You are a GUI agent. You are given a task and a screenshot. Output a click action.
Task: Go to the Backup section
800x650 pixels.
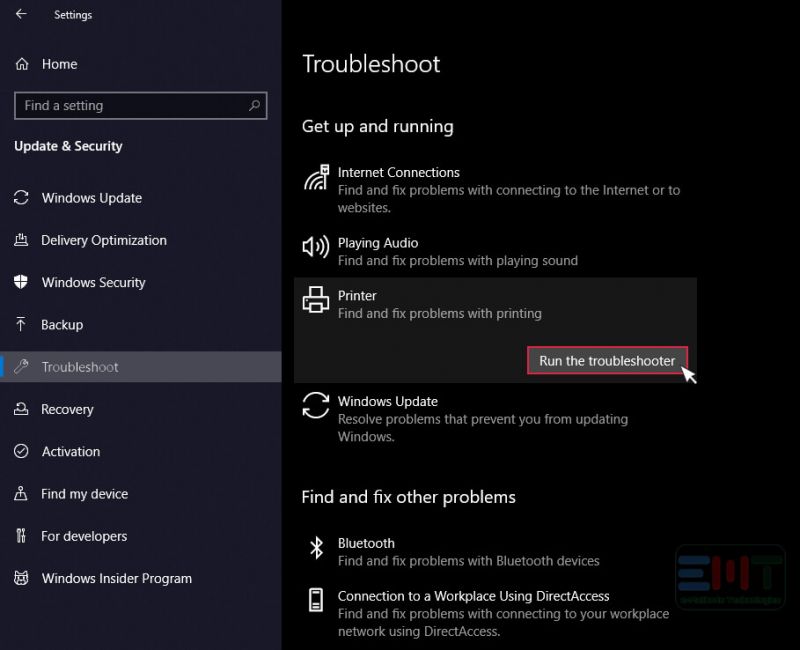coord(62,325)
